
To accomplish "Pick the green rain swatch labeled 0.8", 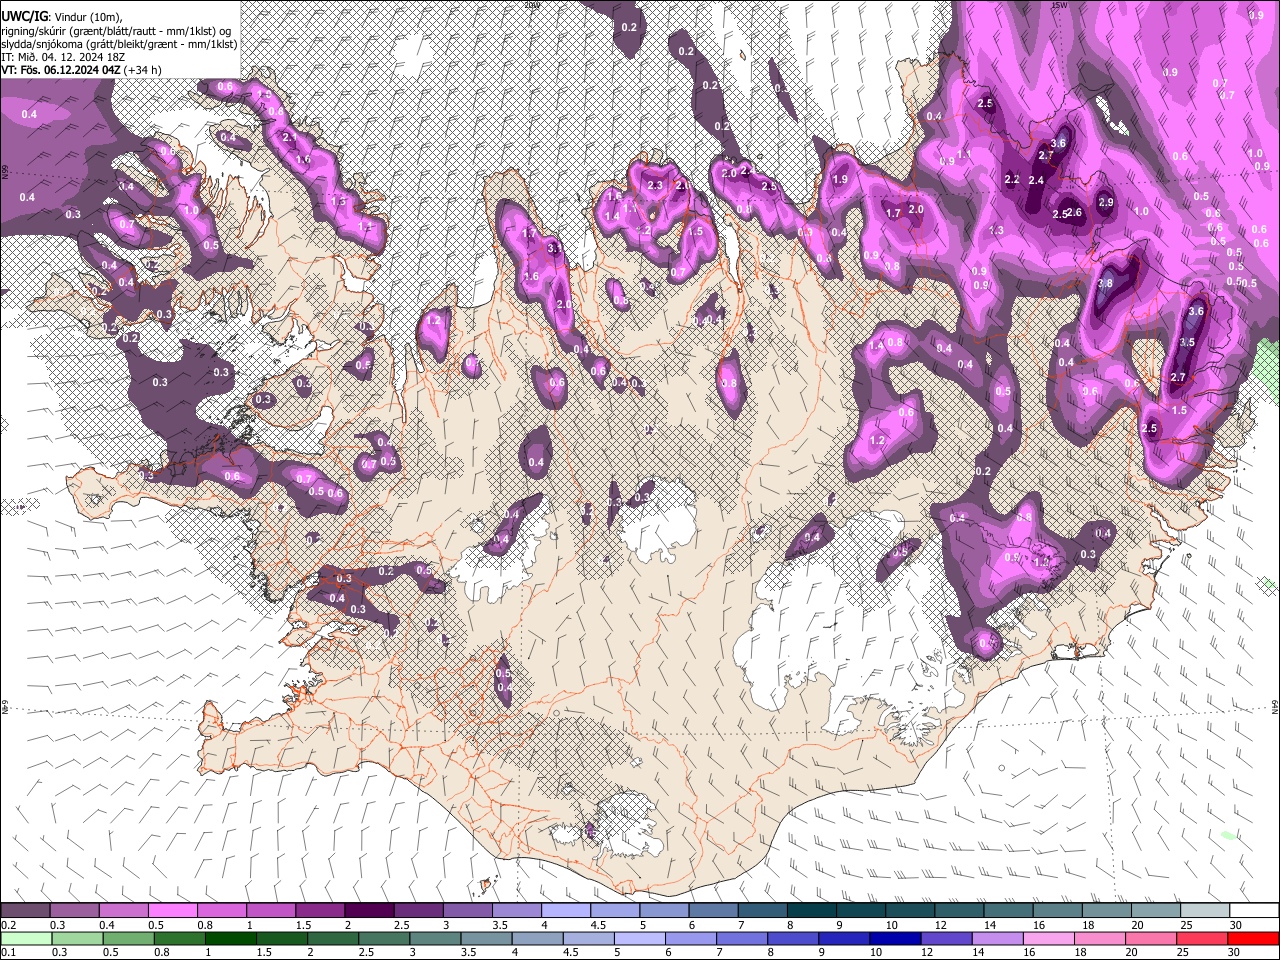I will [179, 938].
